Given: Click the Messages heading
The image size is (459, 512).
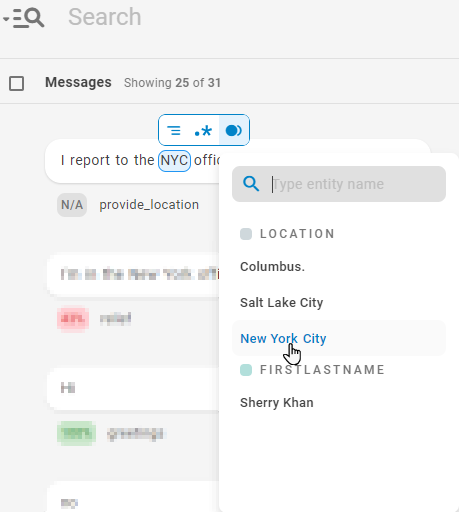Looking at the screenshot, I should 78,82.
